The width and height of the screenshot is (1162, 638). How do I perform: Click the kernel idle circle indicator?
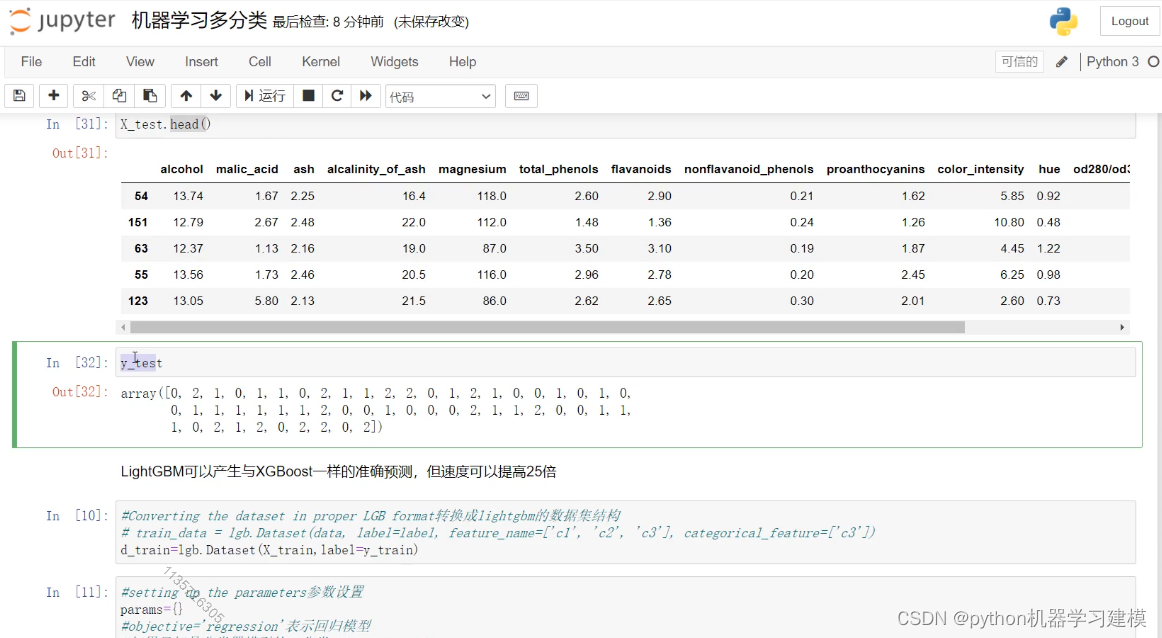pos(1153,62)
